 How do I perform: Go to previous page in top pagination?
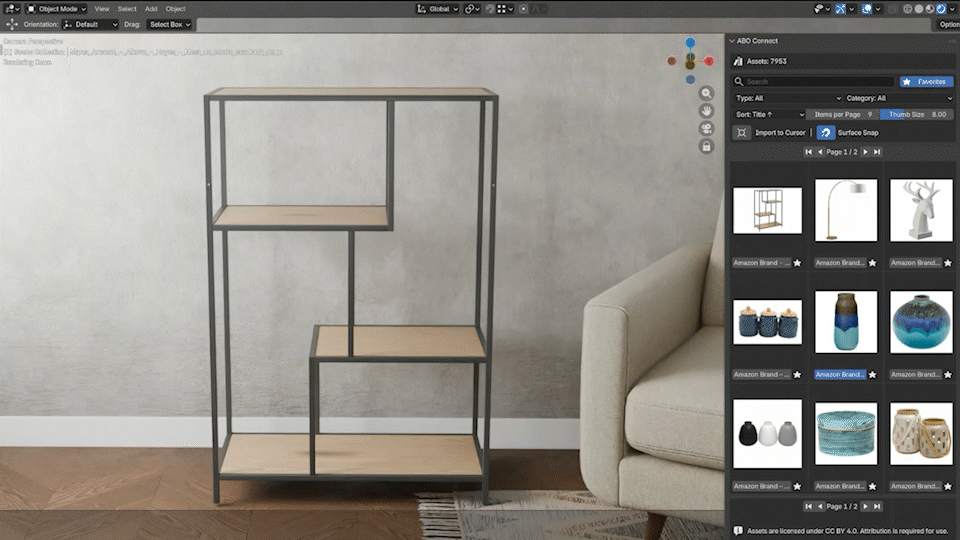820,152
